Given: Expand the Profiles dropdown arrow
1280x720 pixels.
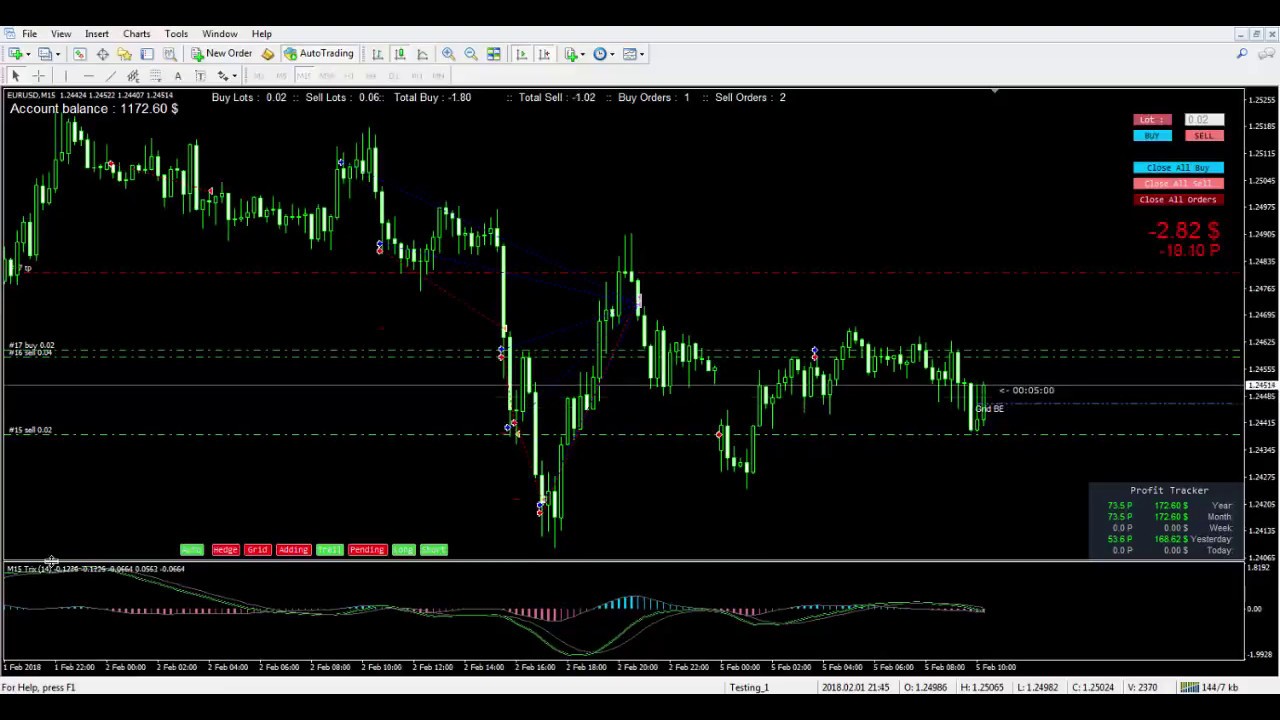Looking at the screenshot, I should (x=57, y=54).
